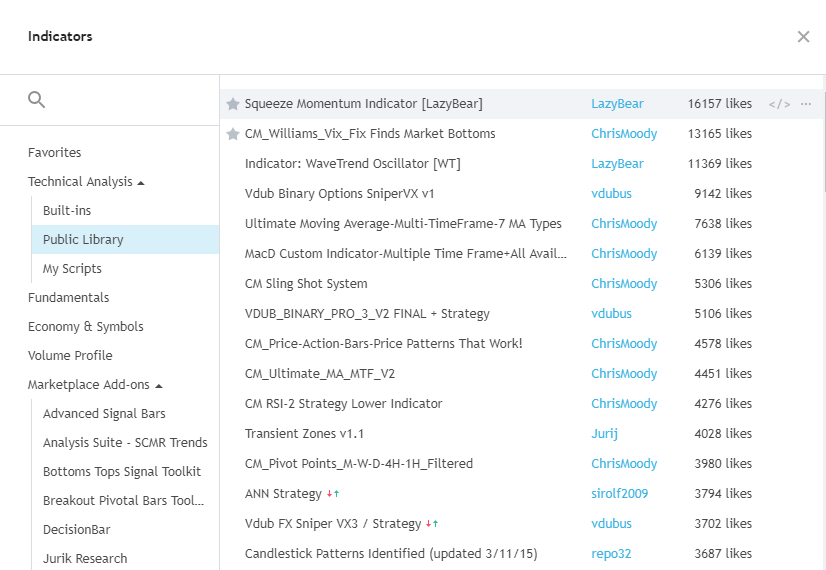Open My Scripts in the sidebar
This screenshot has width=826, height=570.
click(x=72, y=269)
